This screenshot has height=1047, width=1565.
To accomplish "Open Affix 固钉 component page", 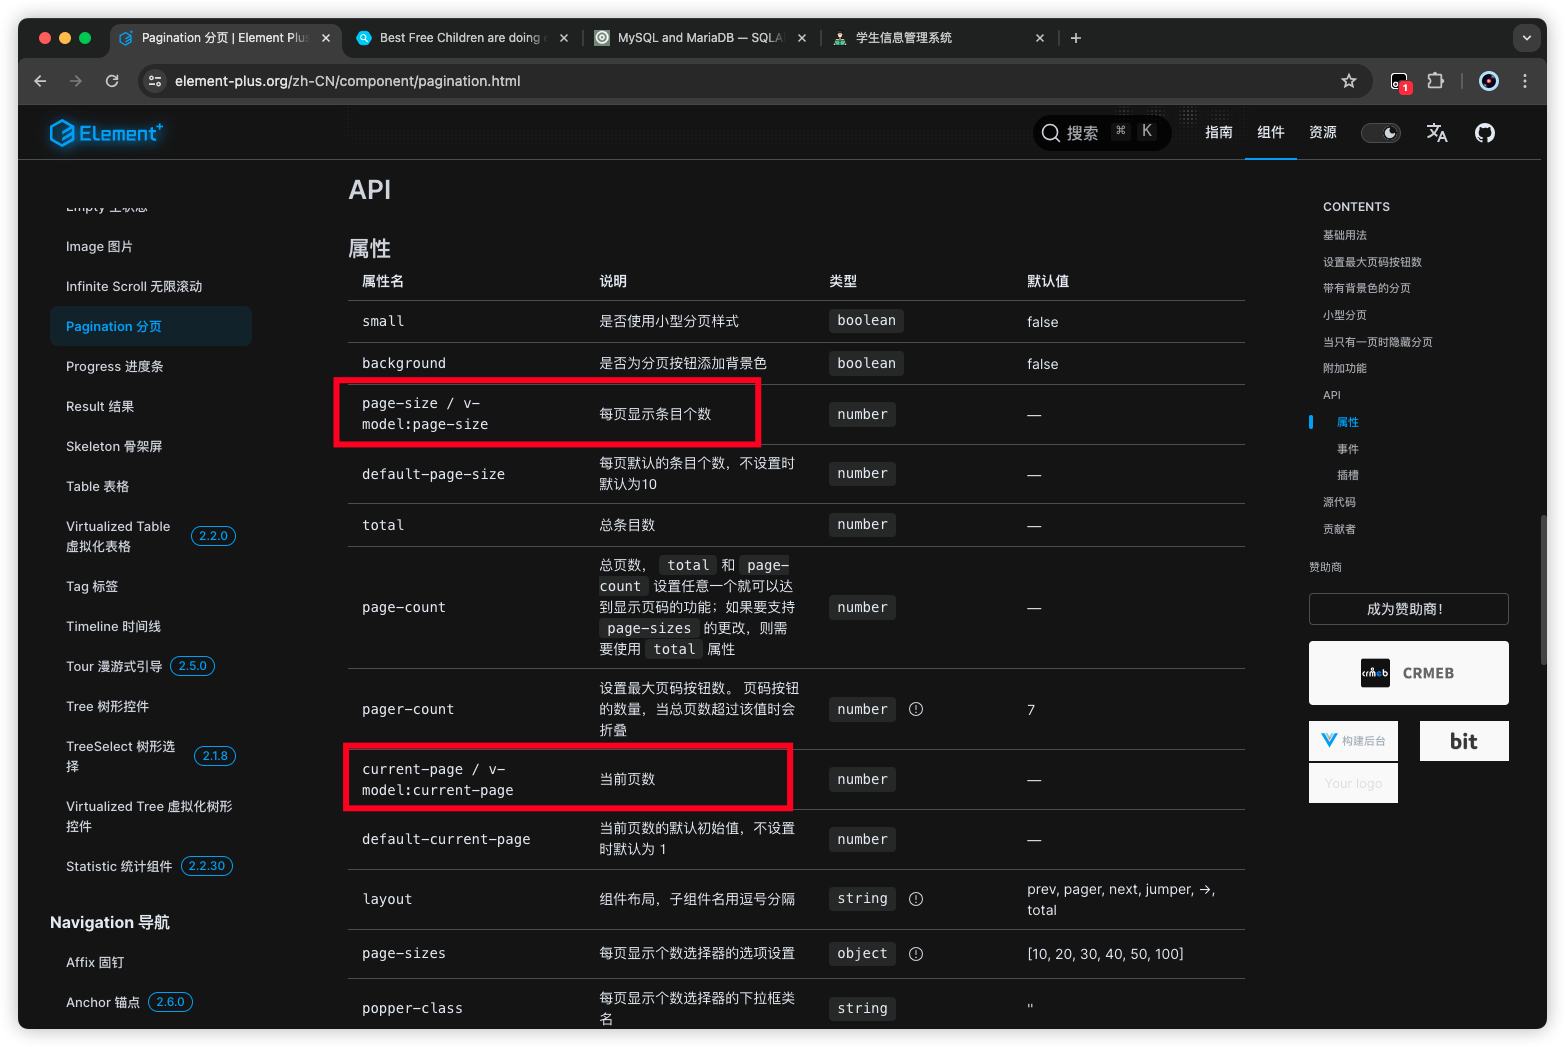I will 95,963.
